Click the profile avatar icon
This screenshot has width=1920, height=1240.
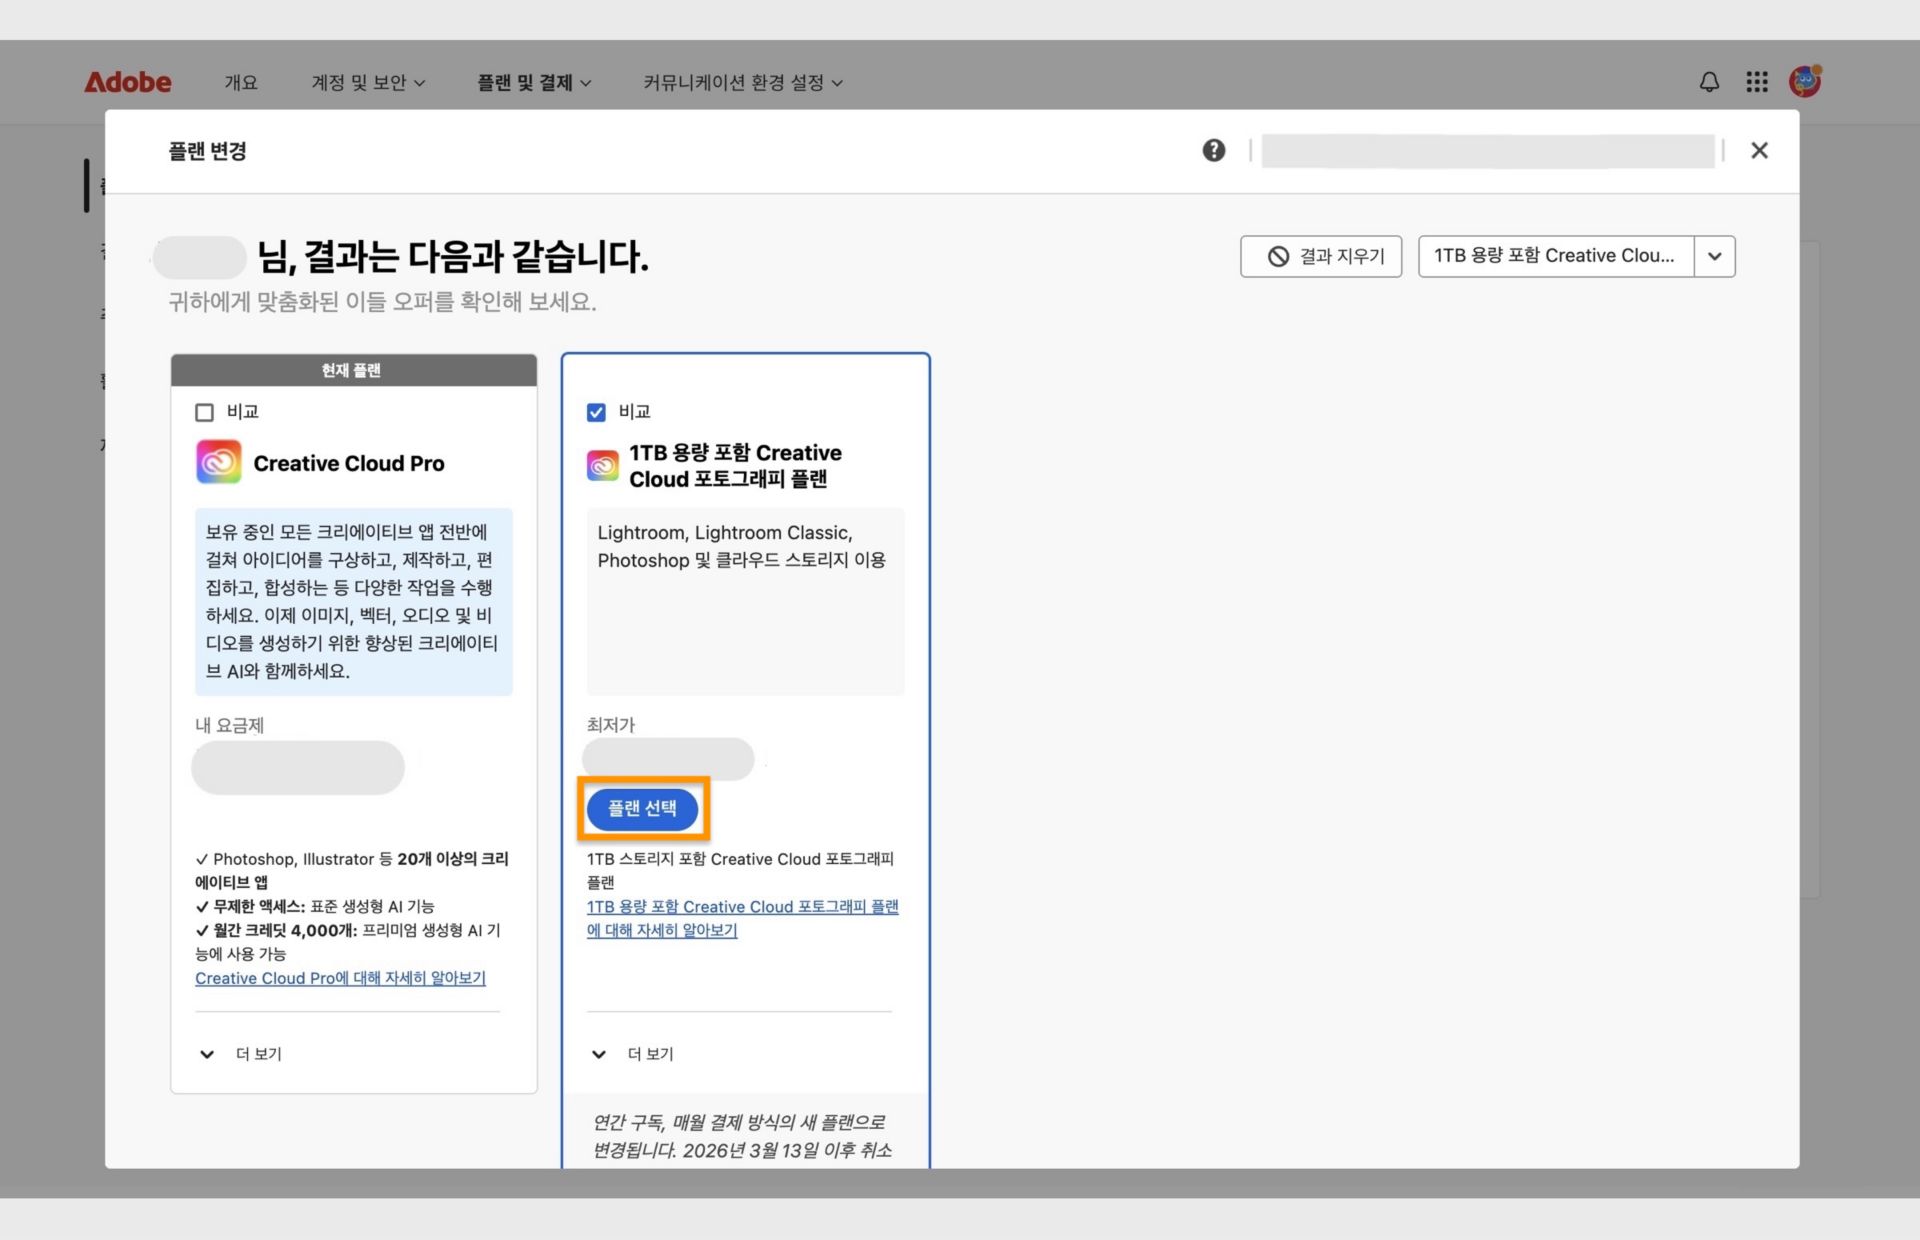coord(1804,81)
